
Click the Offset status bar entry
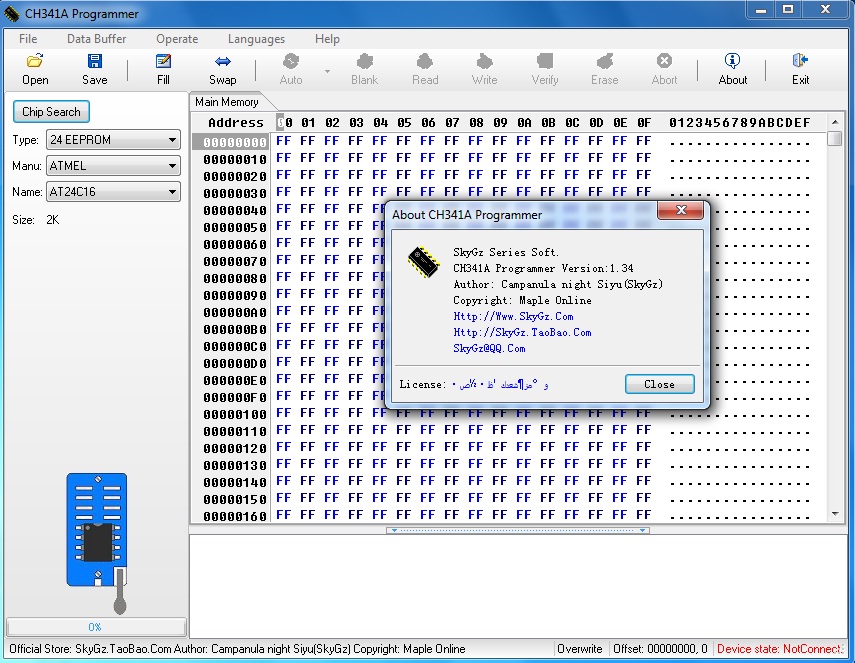tap(660, 649)
